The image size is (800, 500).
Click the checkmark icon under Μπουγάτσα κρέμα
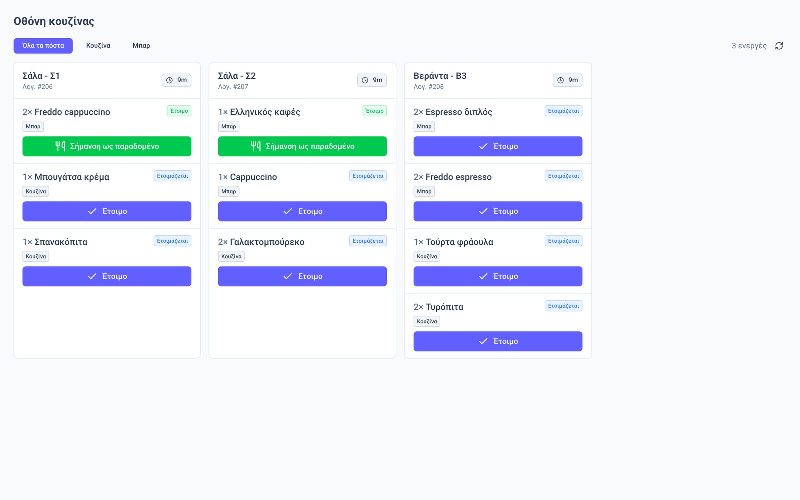click(92, 211)
